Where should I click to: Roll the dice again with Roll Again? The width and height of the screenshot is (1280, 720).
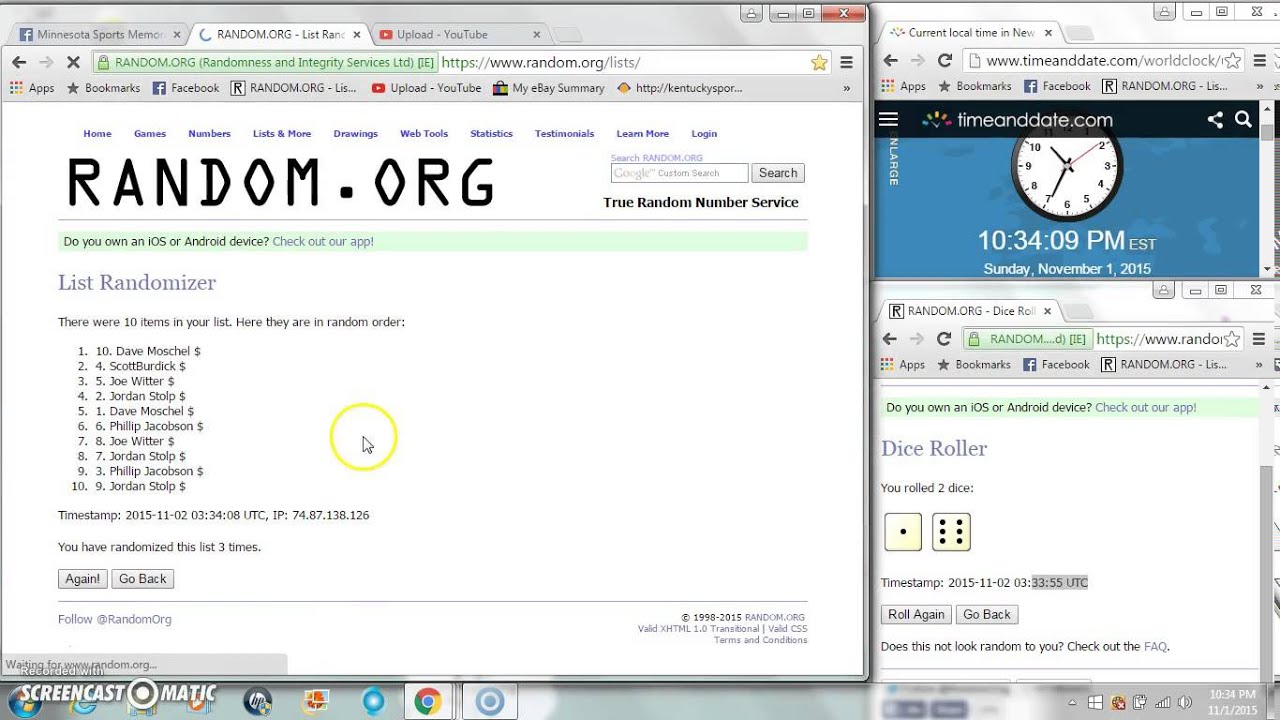(x=916, y=615)
